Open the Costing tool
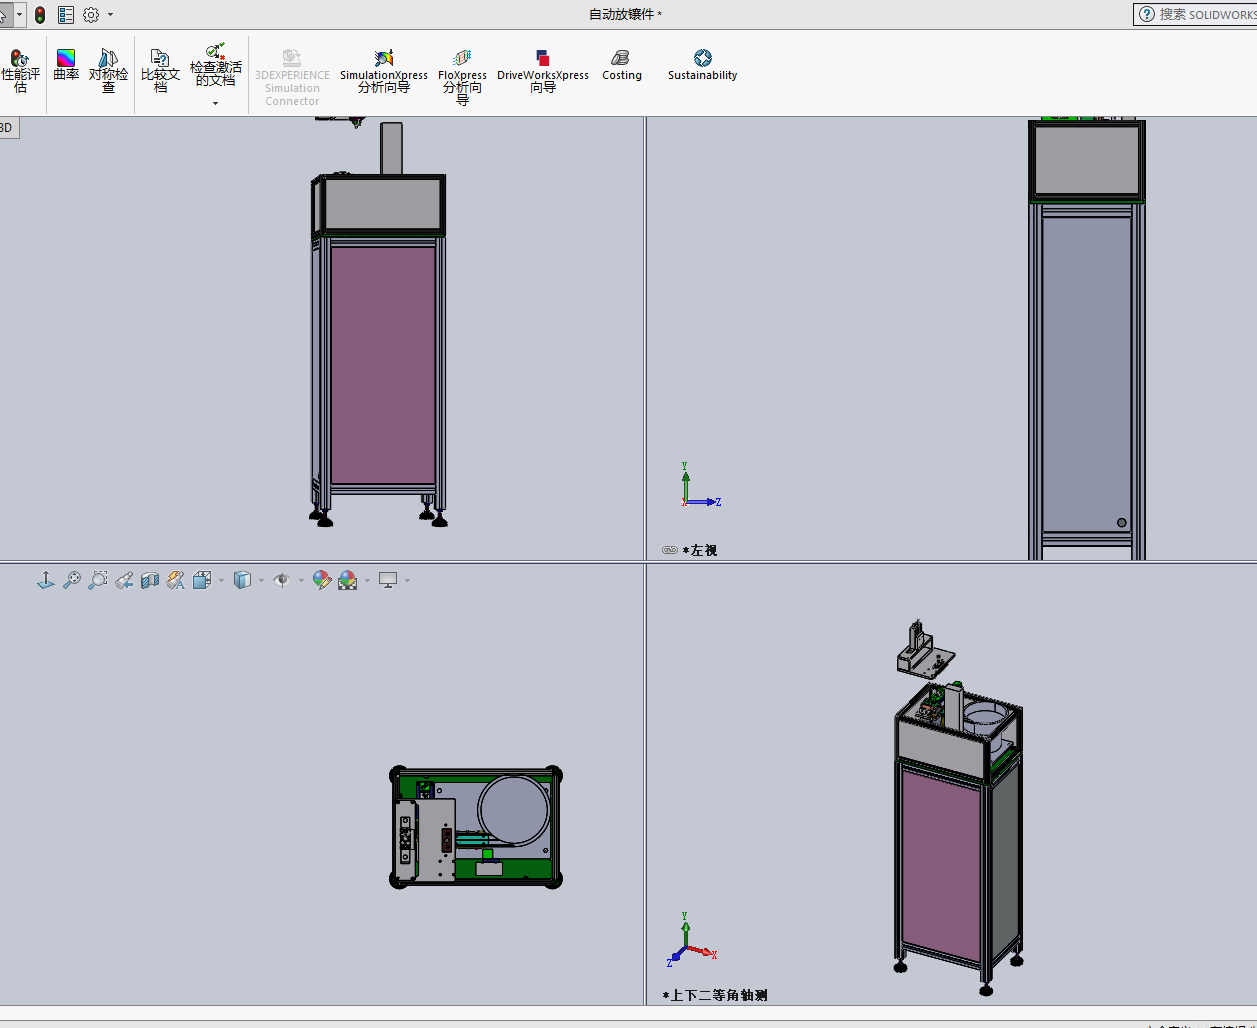 pyautogui.click(x=621, y=66)
